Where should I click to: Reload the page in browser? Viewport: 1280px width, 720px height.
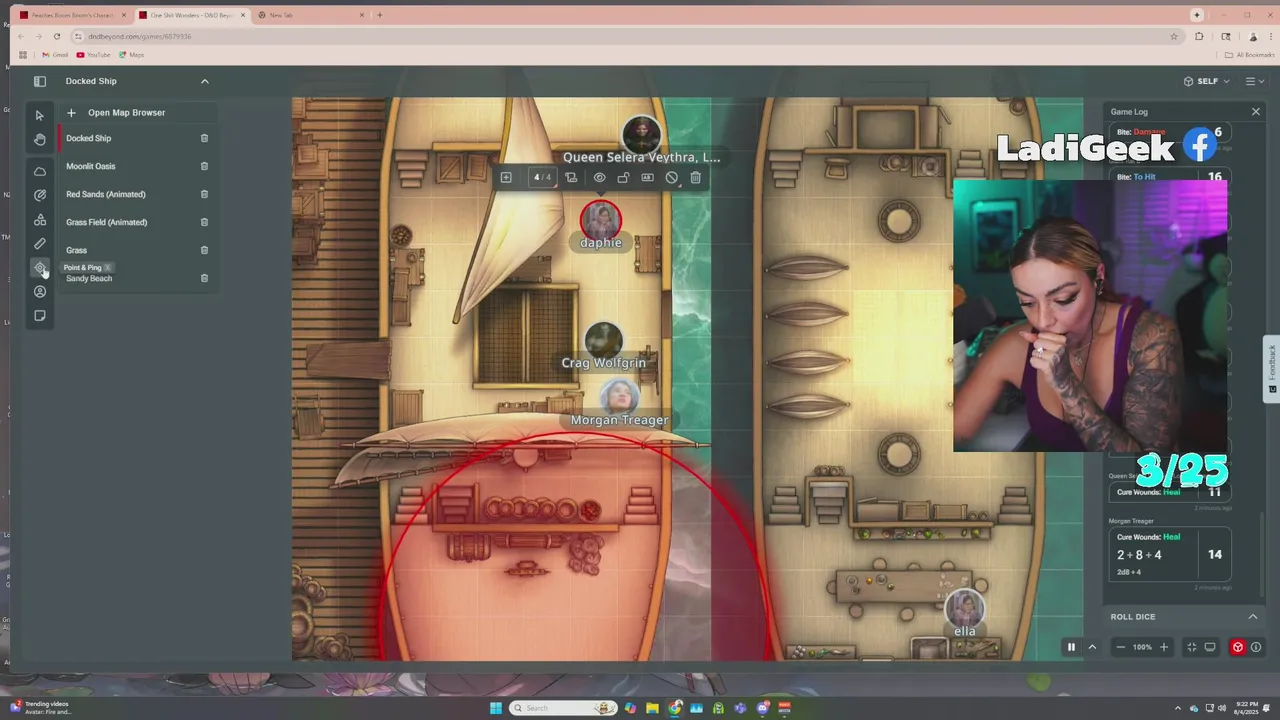click(x=57, y=36)
